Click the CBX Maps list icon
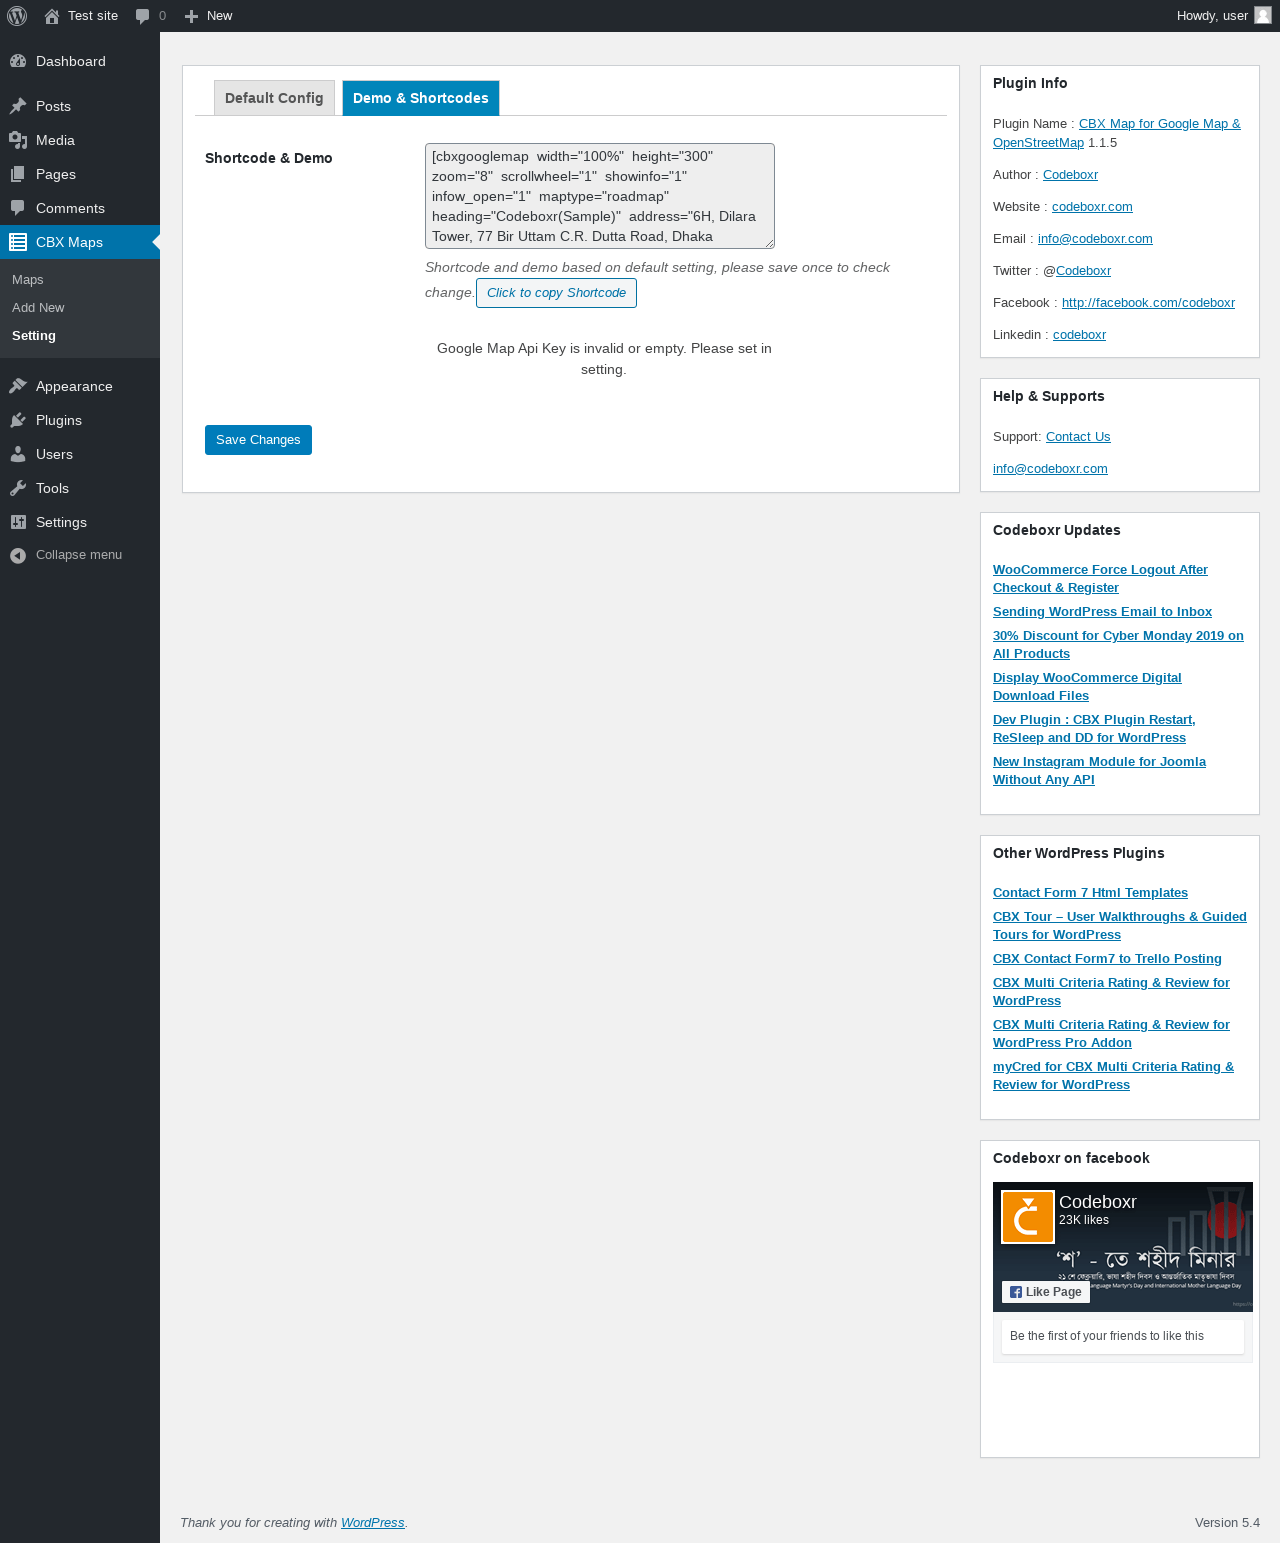1280x1543 pixels. (18, 242)
